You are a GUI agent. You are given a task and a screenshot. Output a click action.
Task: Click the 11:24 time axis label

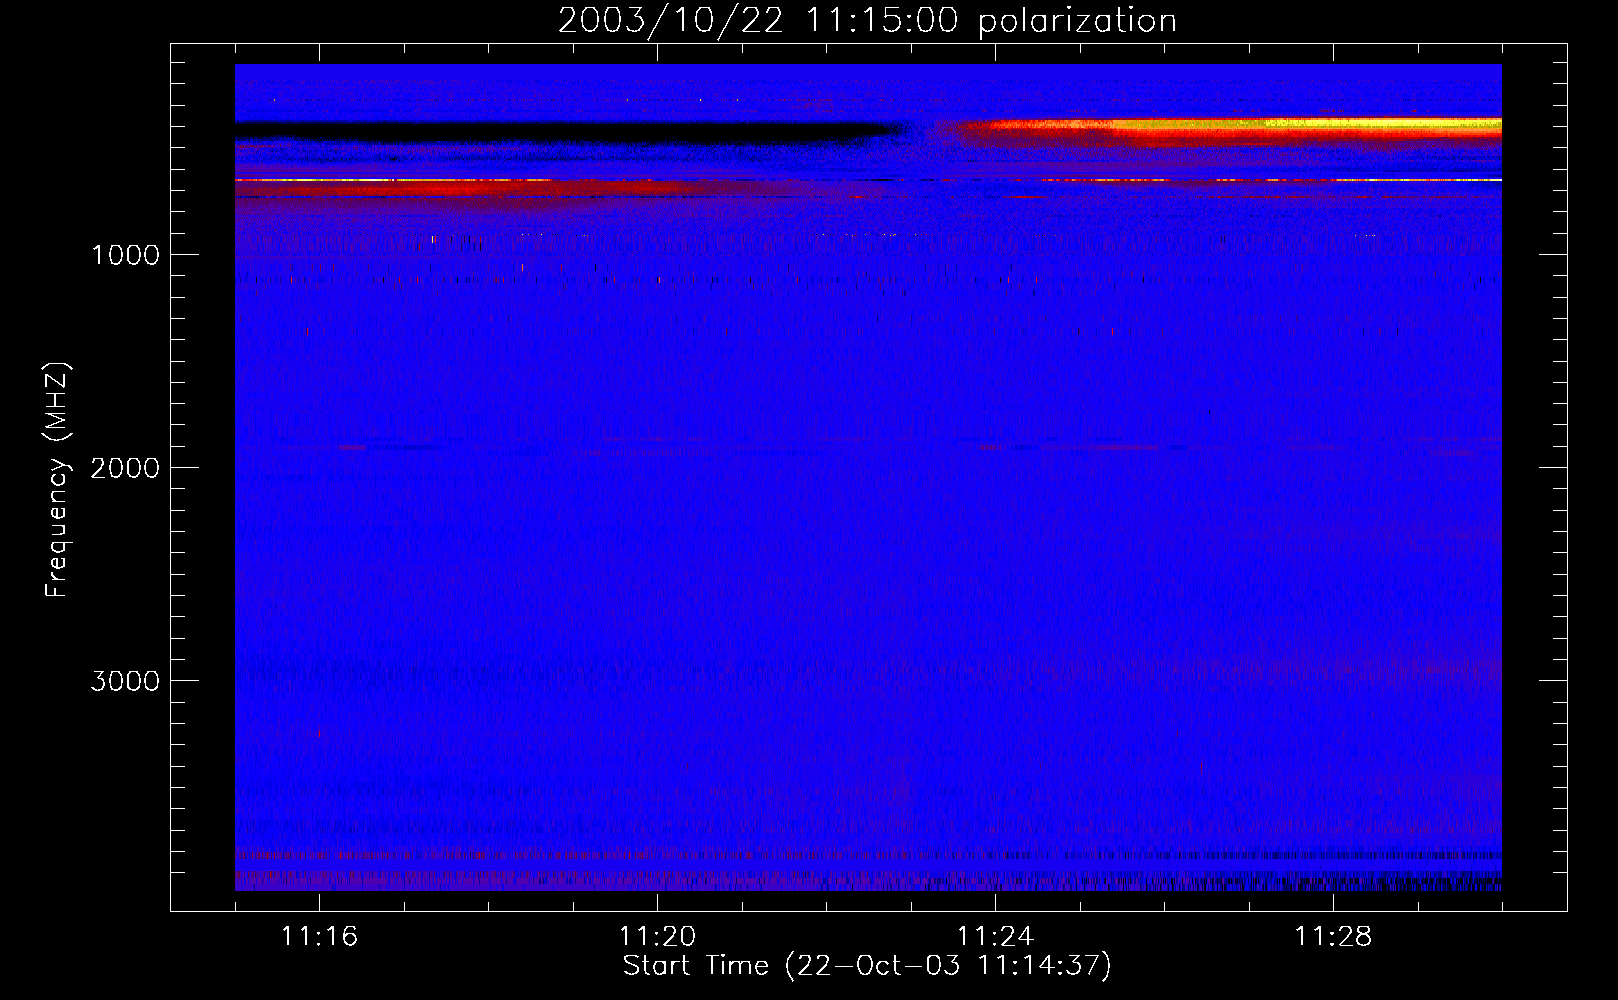[995, 936]
